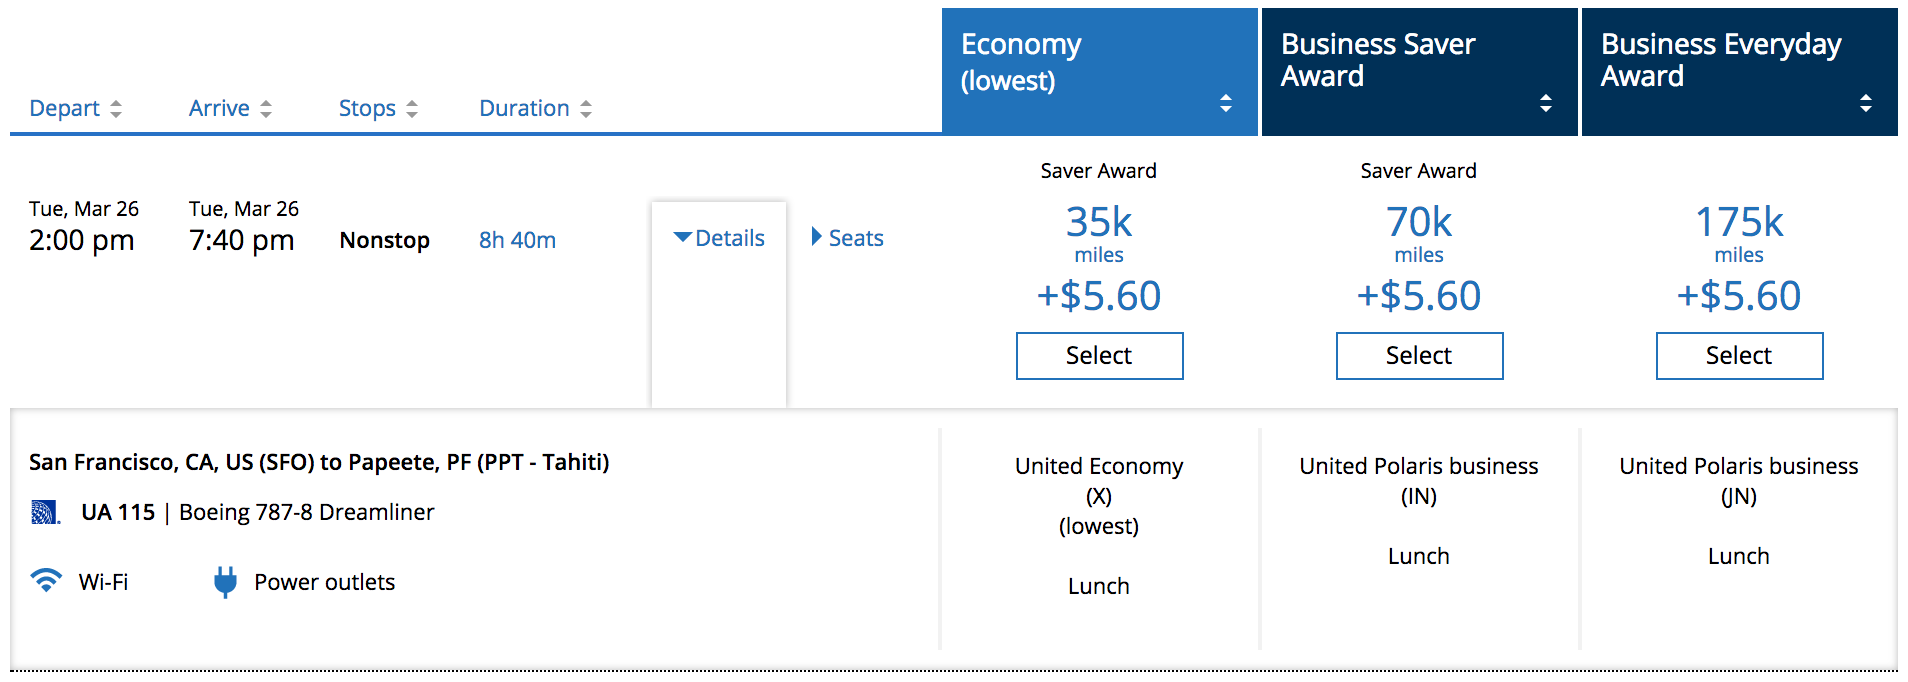The height and width of the screenshot is (682, 1908).
Task: Click the 8h 40m duration link
Action: click(x=517, y=240)
